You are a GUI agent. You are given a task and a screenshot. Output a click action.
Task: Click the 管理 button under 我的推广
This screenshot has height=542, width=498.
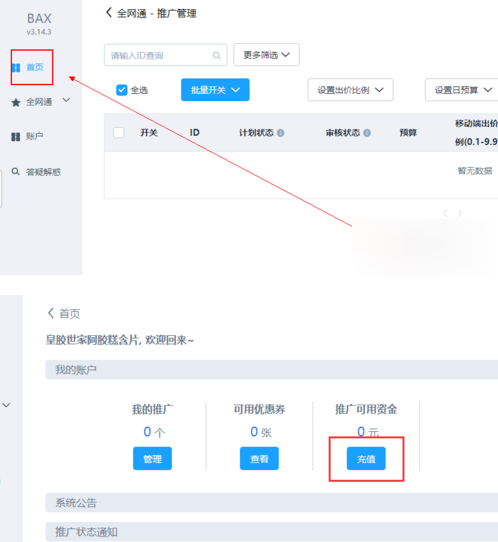[x=152, y=458]
